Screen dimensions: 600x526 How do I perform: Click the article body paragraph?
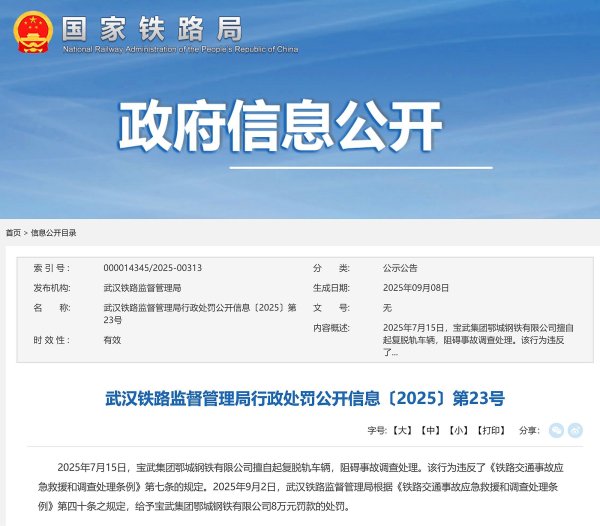coord(301,487)
